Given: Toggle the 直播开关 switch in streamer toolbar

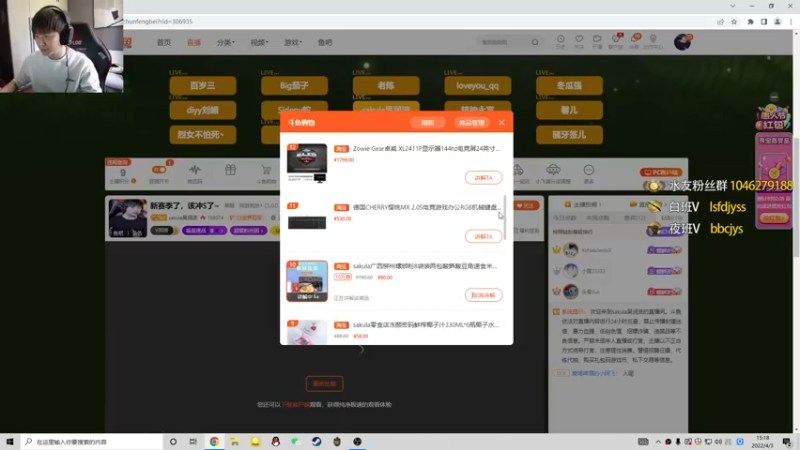Looking at the screenshot, I should (x=159, y=170).
